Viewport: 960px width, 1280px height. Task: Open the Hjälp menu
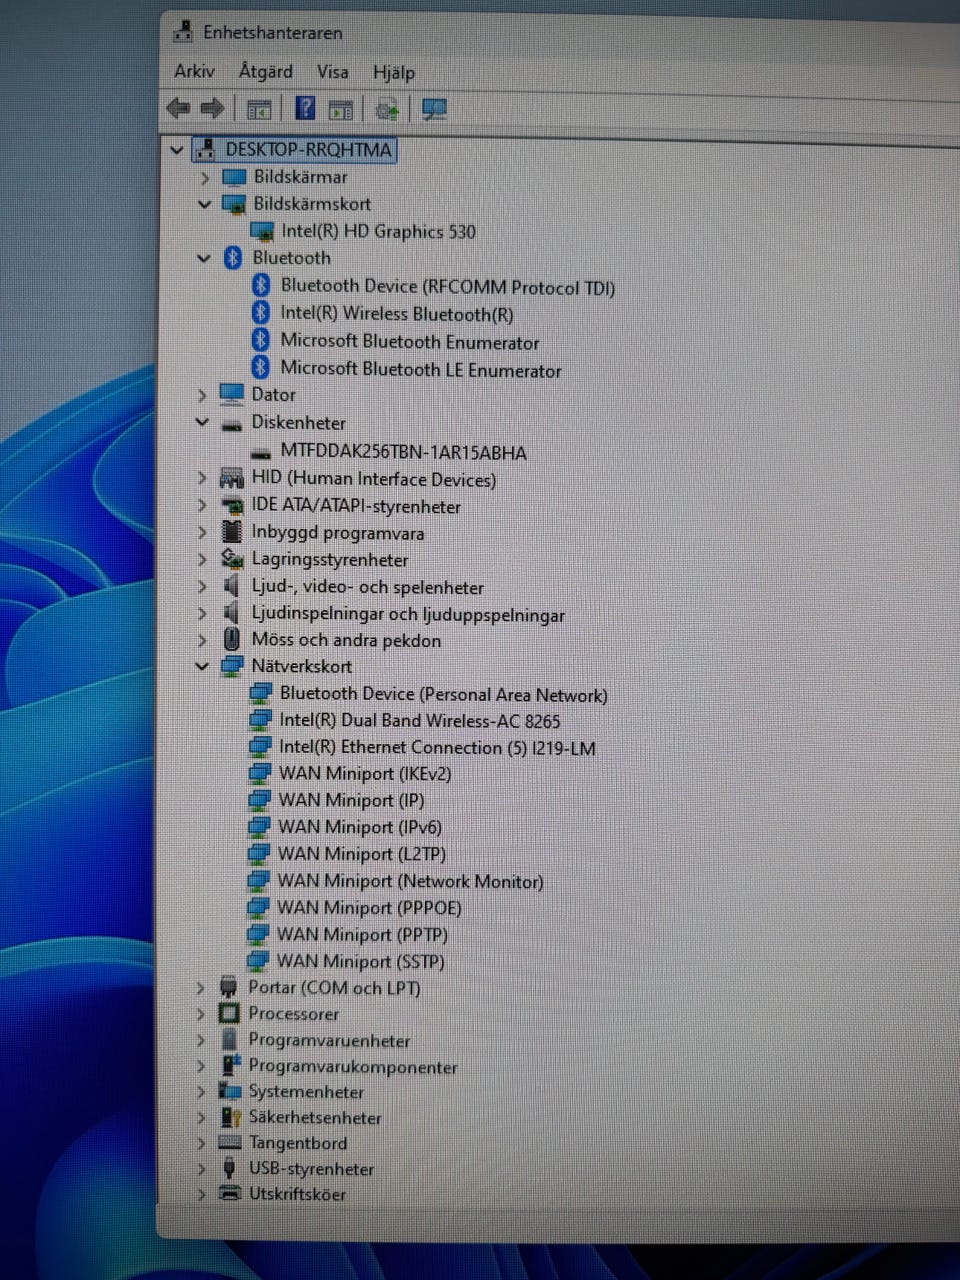point(394,72)
